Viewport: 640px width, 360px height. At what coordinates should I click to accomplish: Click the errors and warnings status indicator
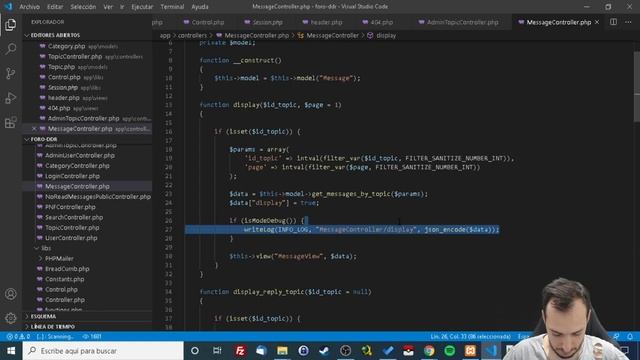(18, 336)
